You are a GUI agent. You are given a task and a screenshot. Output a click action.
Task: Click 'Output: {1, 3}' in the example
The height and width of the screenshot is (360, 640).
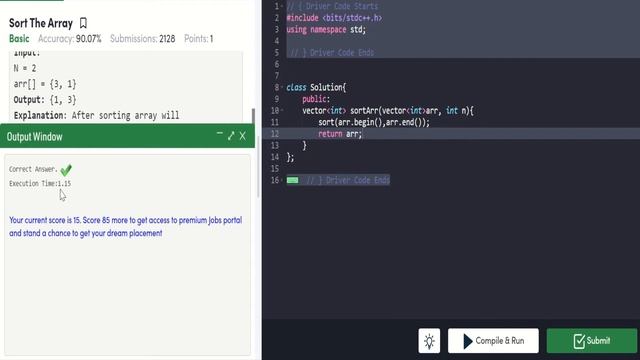[45, 100]
